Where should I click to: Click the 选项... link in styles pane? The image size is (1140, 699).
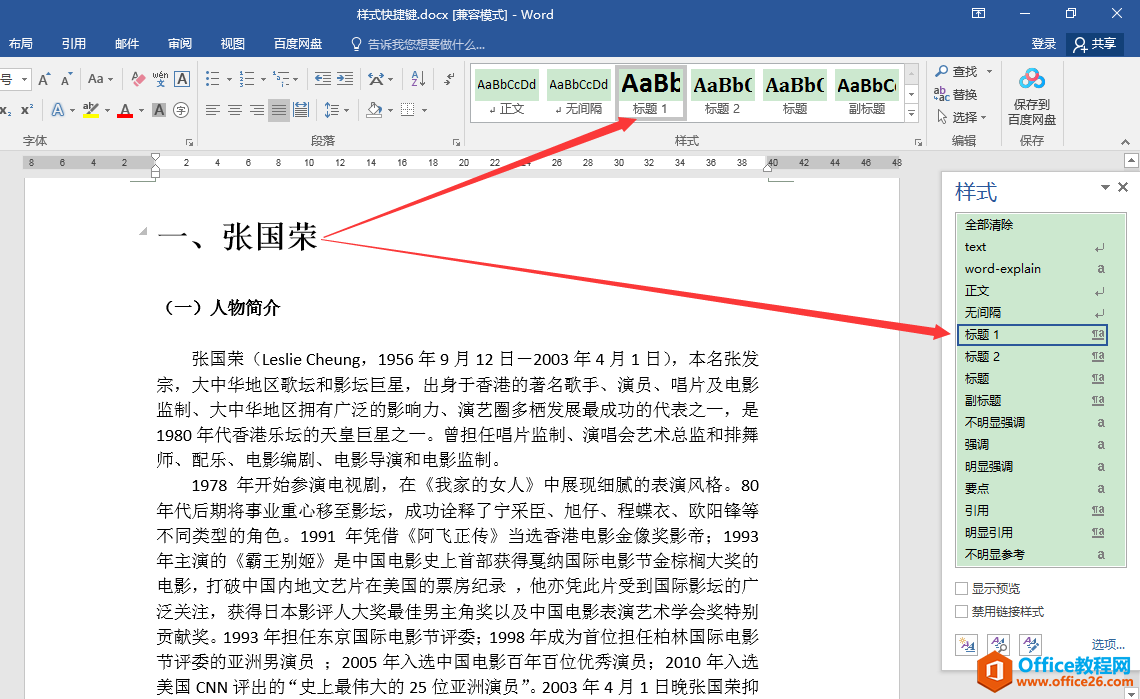[1108, 645]
